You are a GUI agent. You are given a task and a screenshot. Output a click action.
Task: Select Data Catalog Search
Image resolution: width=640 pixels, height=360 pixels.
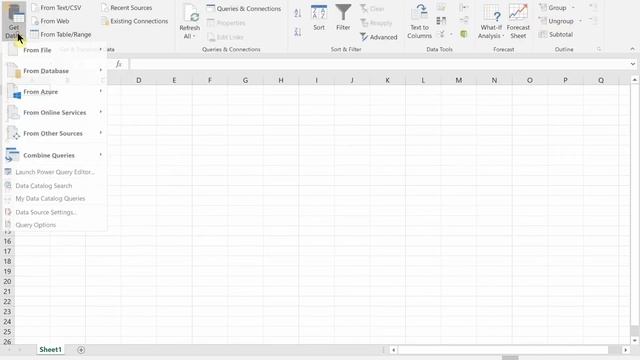point(55,186)
